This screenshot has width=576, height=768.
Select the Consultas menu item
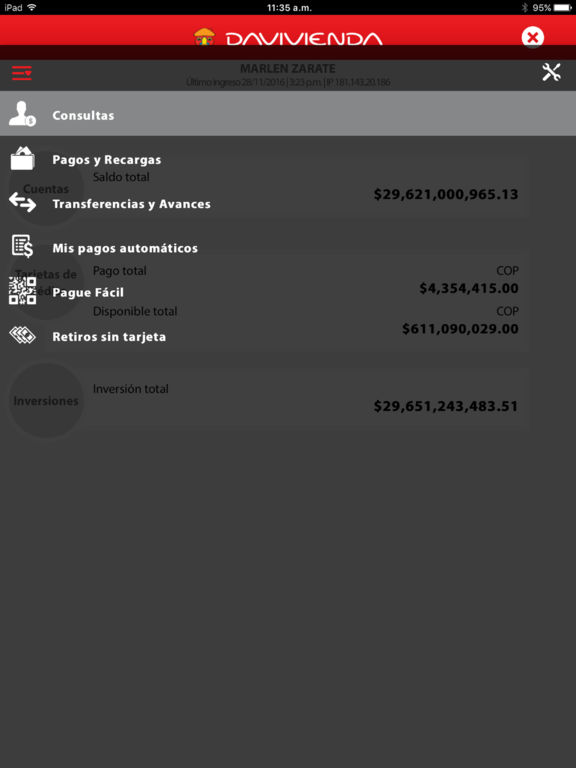coord(288,114)
